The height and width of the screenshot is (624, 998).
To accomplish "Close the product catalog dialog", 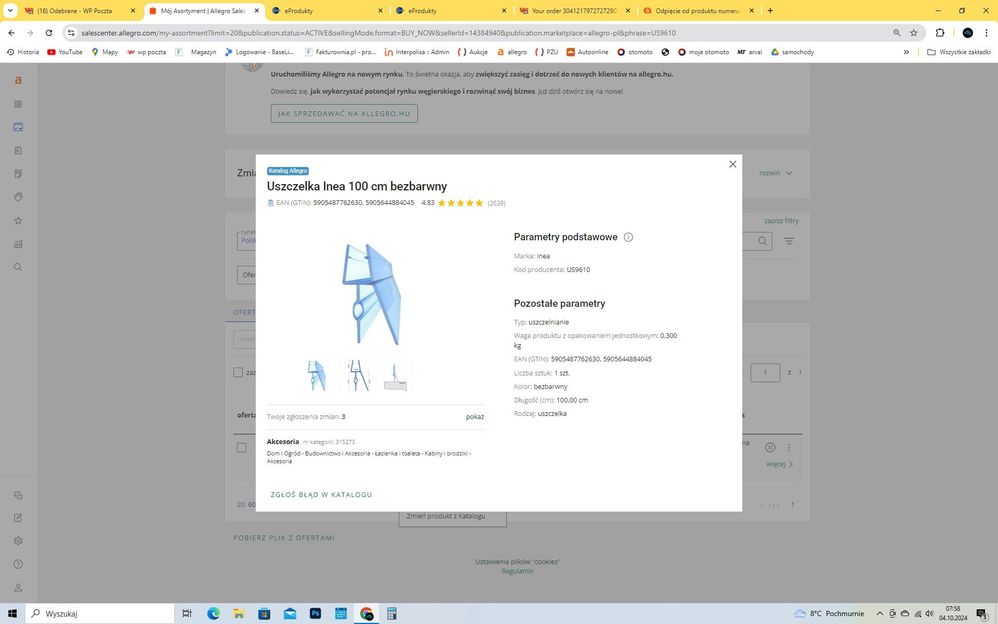I will 733,164.
